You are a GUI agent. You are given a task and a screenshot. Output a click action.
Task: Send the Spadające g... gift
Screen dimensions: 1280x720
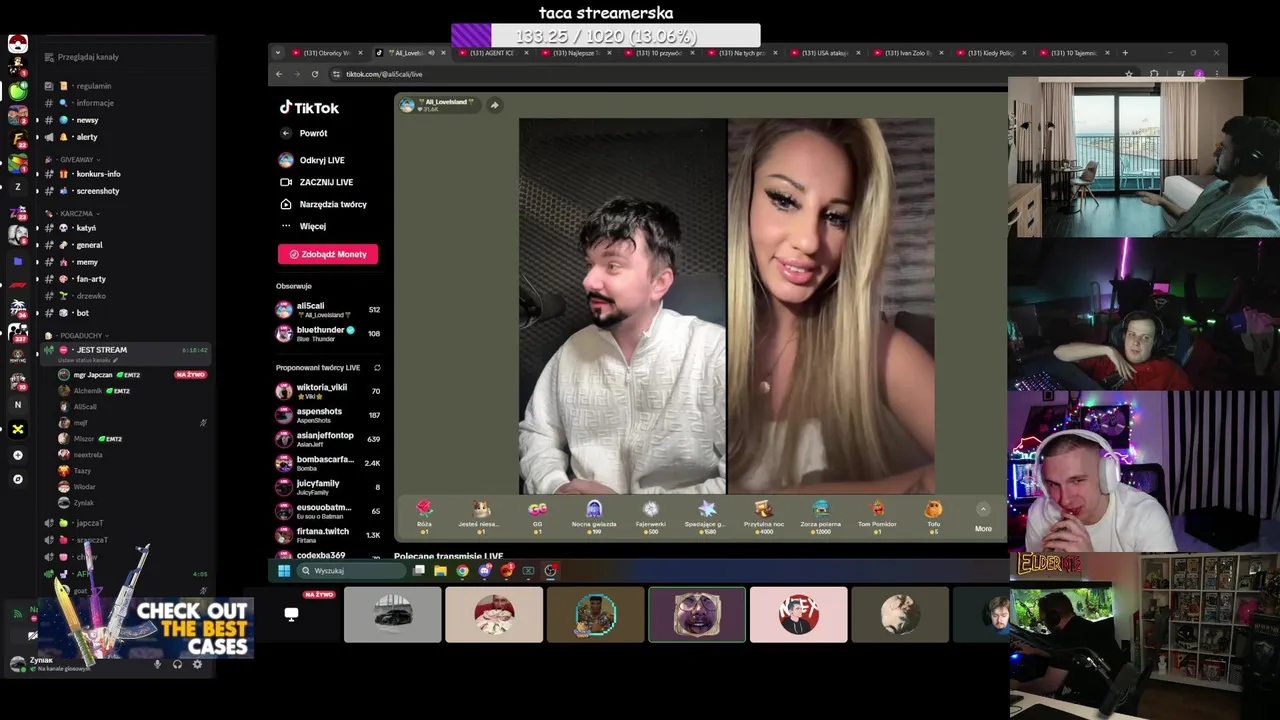[707, 515]
